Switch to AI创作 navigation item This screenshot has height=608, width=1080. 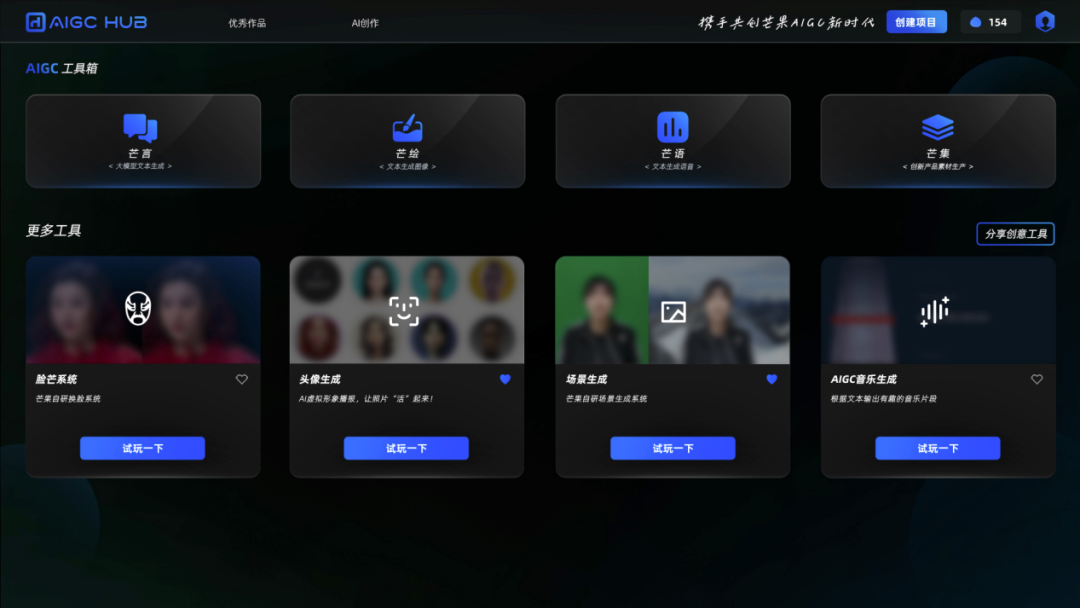coord(365,23)
